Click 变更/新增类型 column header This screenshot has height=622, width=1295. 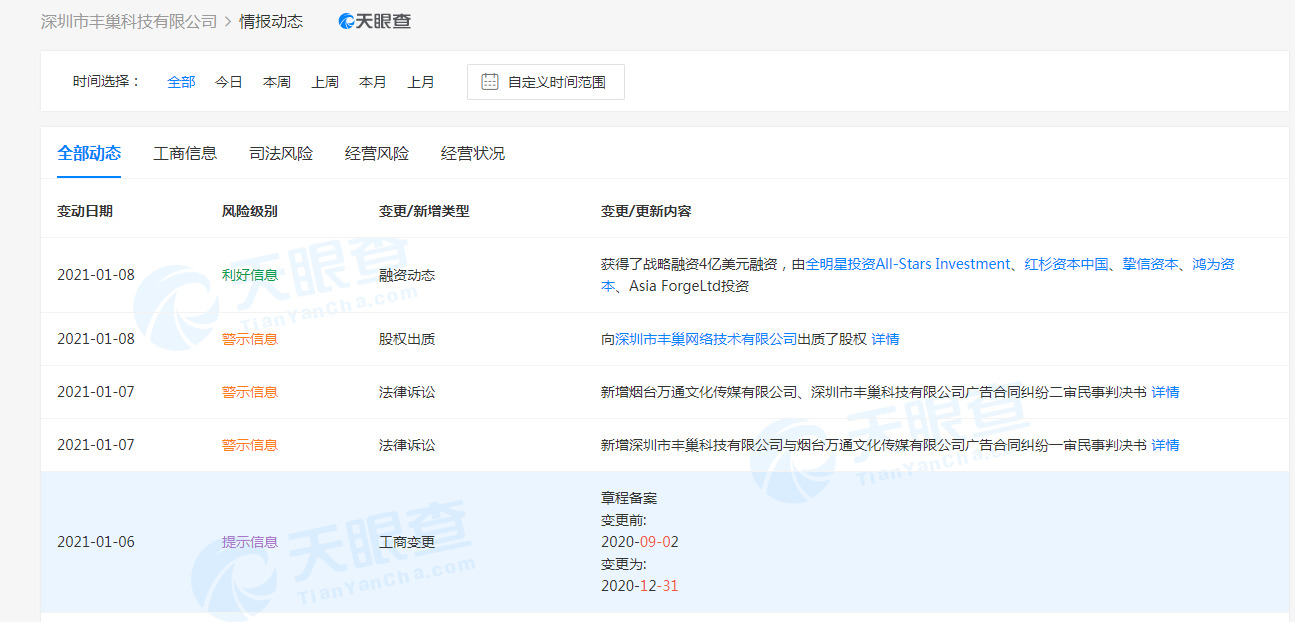pos(424,211)
